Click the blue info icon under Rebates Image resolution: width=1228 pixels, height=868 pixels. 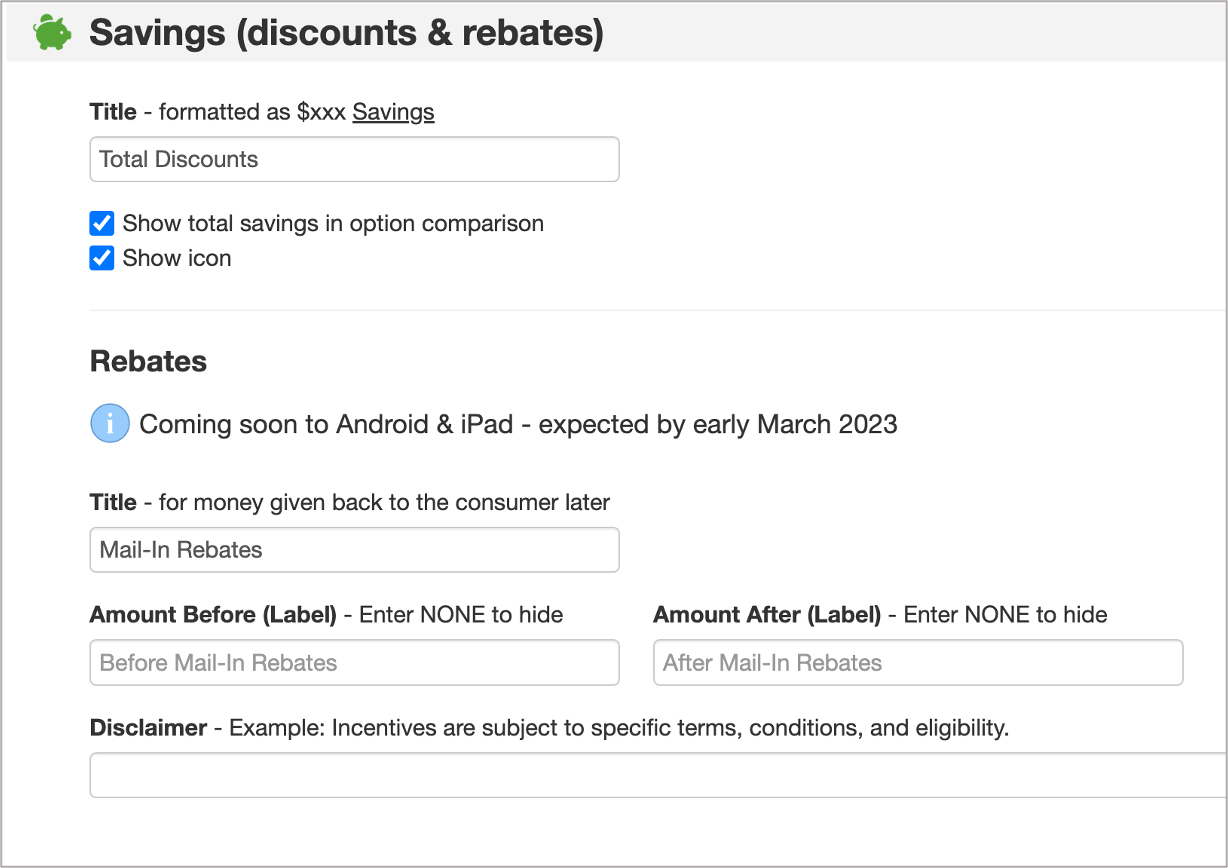point(110,424)
